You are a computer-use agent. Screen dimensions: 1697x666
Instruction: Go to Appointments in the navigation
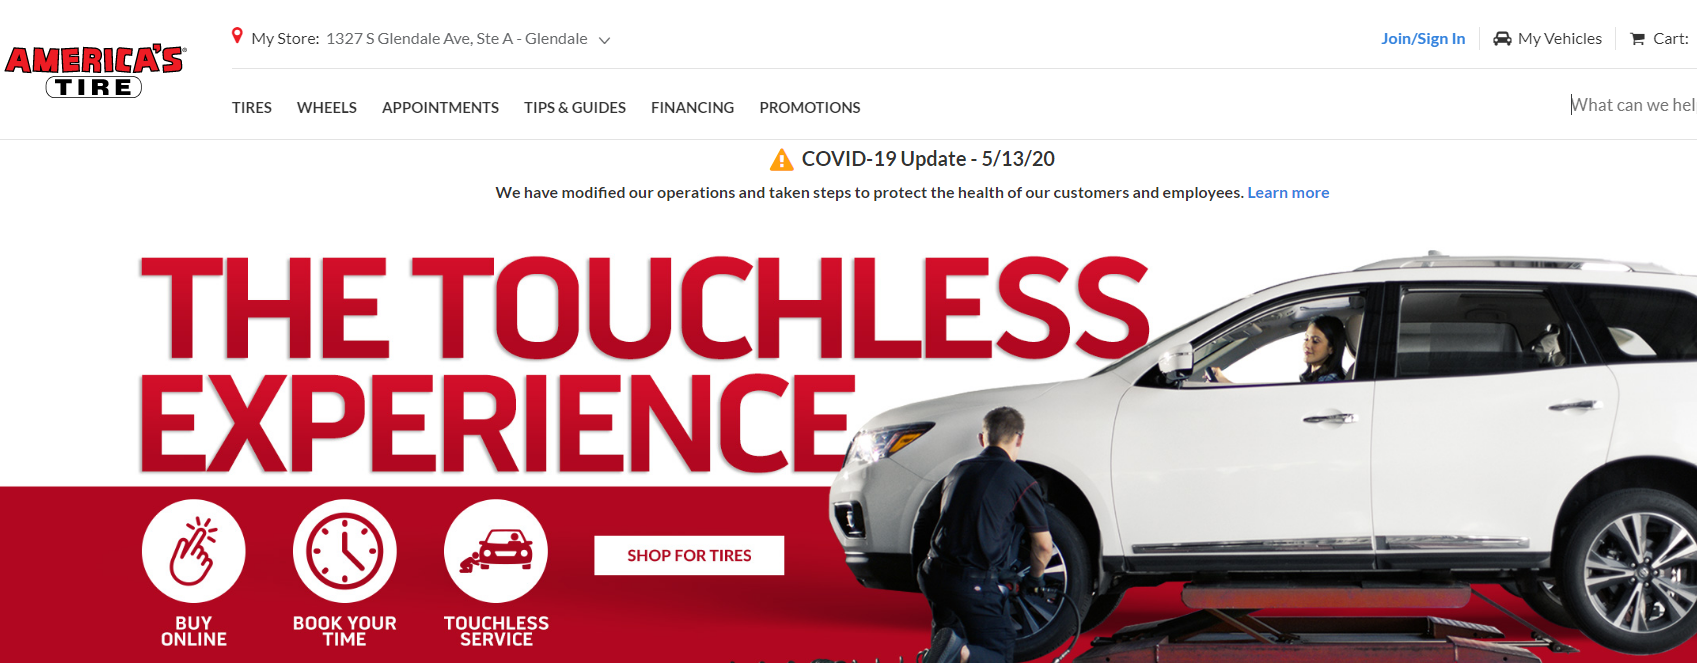[x=440, y=108]
